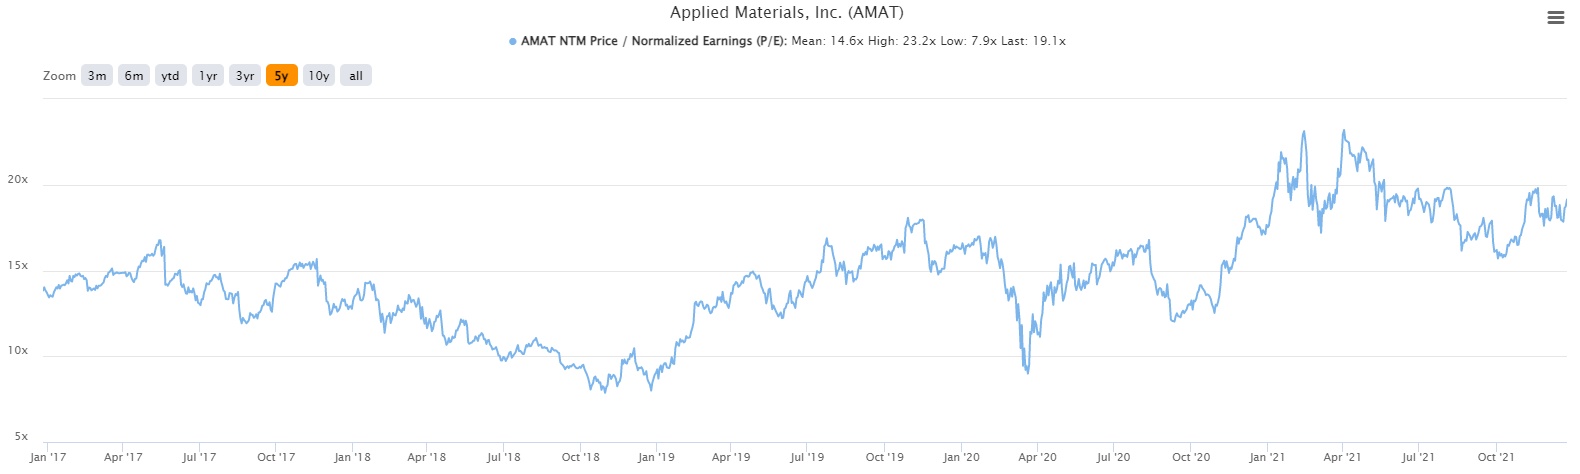Click the blue AMAT series legend dot
Image resolution: width=1580 pixels, height=474 pixels.
point(513,42)
